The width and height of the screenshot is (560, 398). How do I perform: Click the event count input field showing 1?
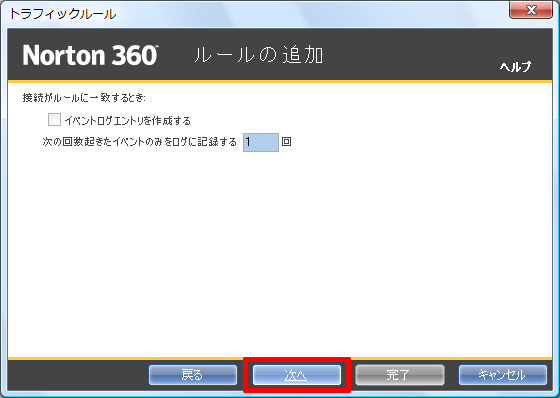[261, 142]
